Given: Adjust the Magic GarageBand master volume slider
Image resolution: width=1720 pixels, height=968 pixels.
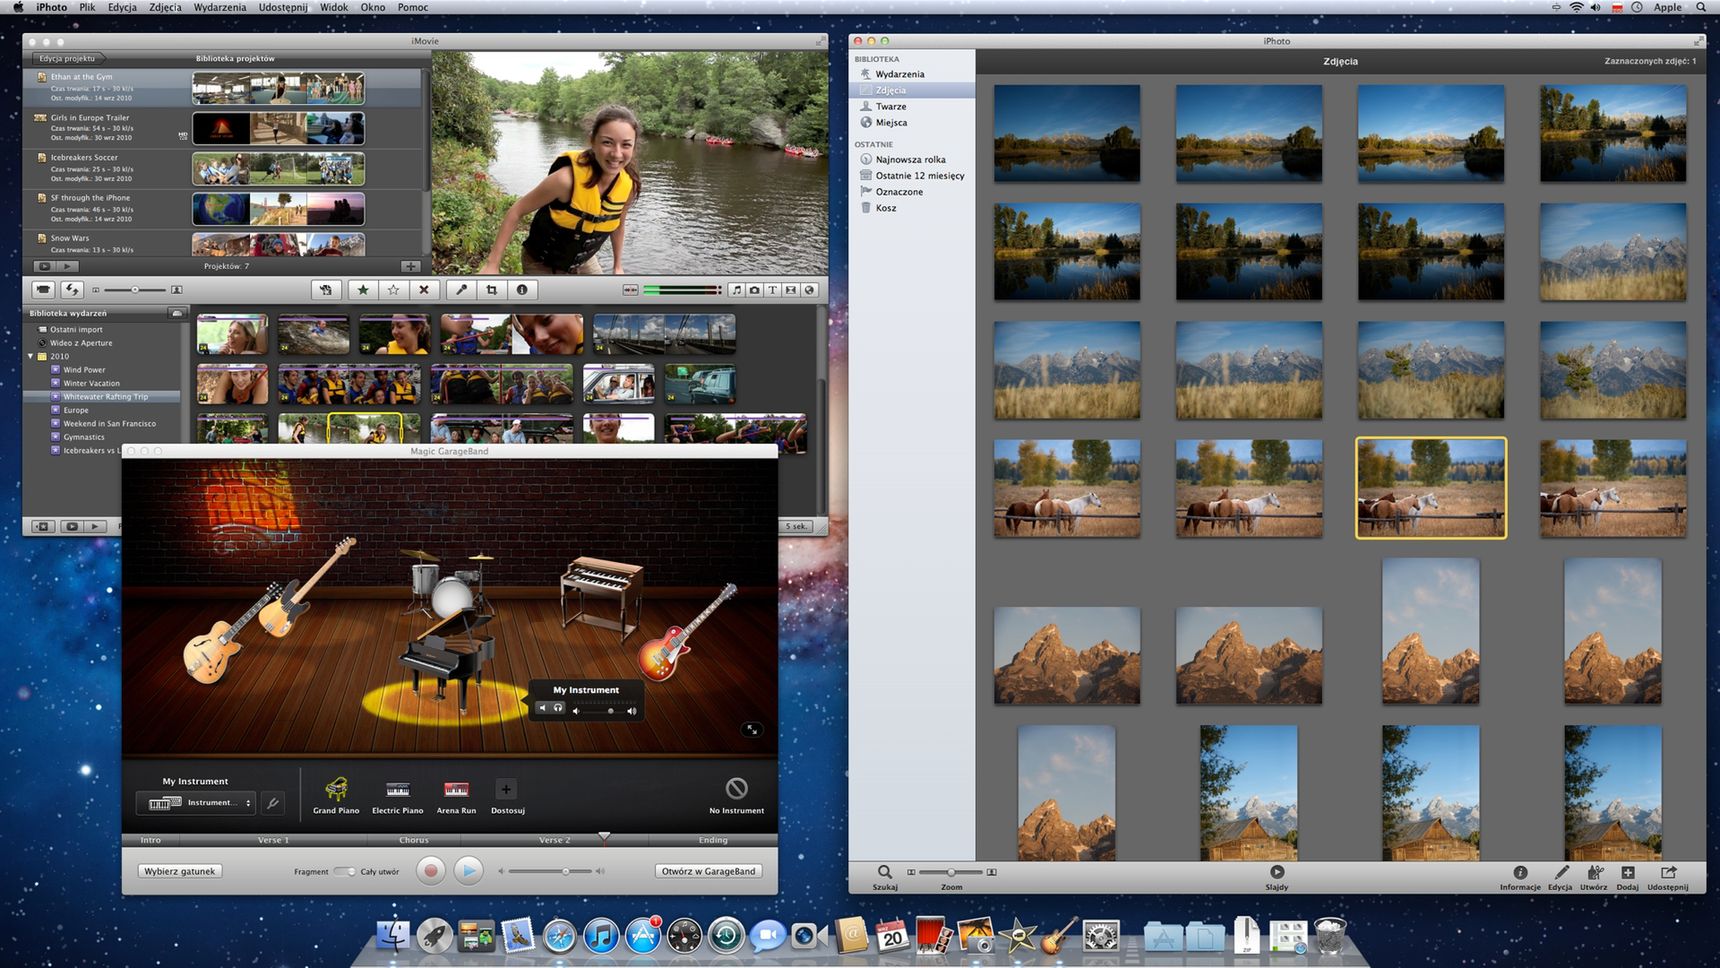Looking at the screenshot, I should click(x=552, y=871).
